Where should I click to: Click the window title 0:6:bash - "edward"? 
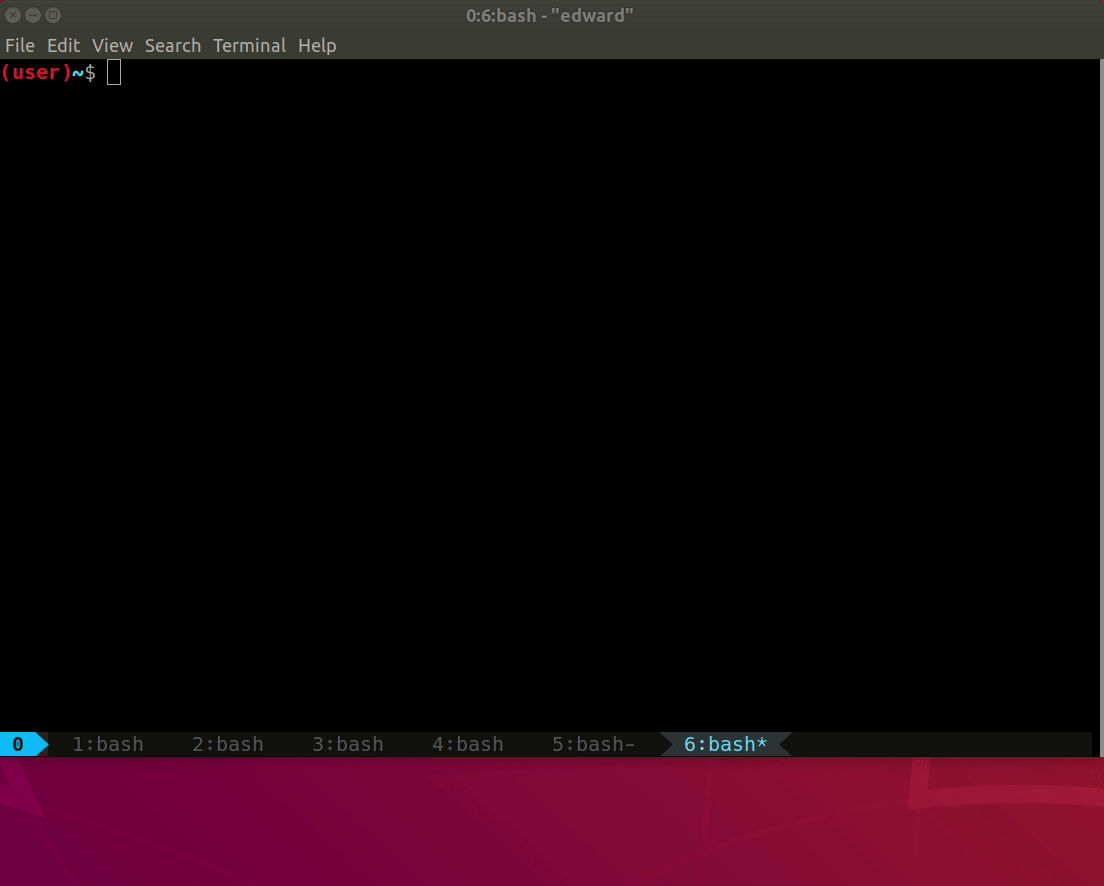click(550, 15)
